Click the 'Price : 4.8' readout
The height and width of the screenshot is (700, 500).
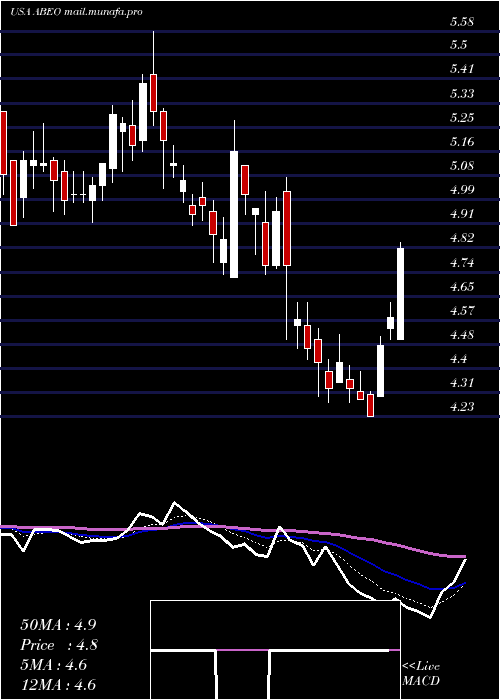tap(59, 645)
